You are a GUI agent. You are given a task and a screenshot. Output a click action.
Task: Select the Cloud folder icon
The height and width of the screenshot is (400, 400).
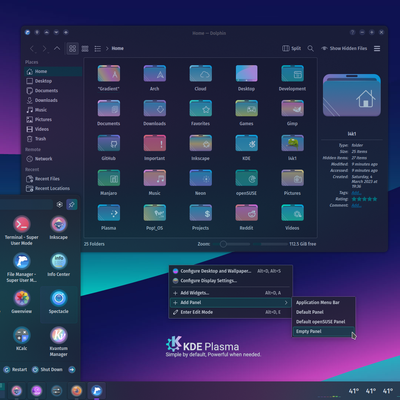[201, 74]
